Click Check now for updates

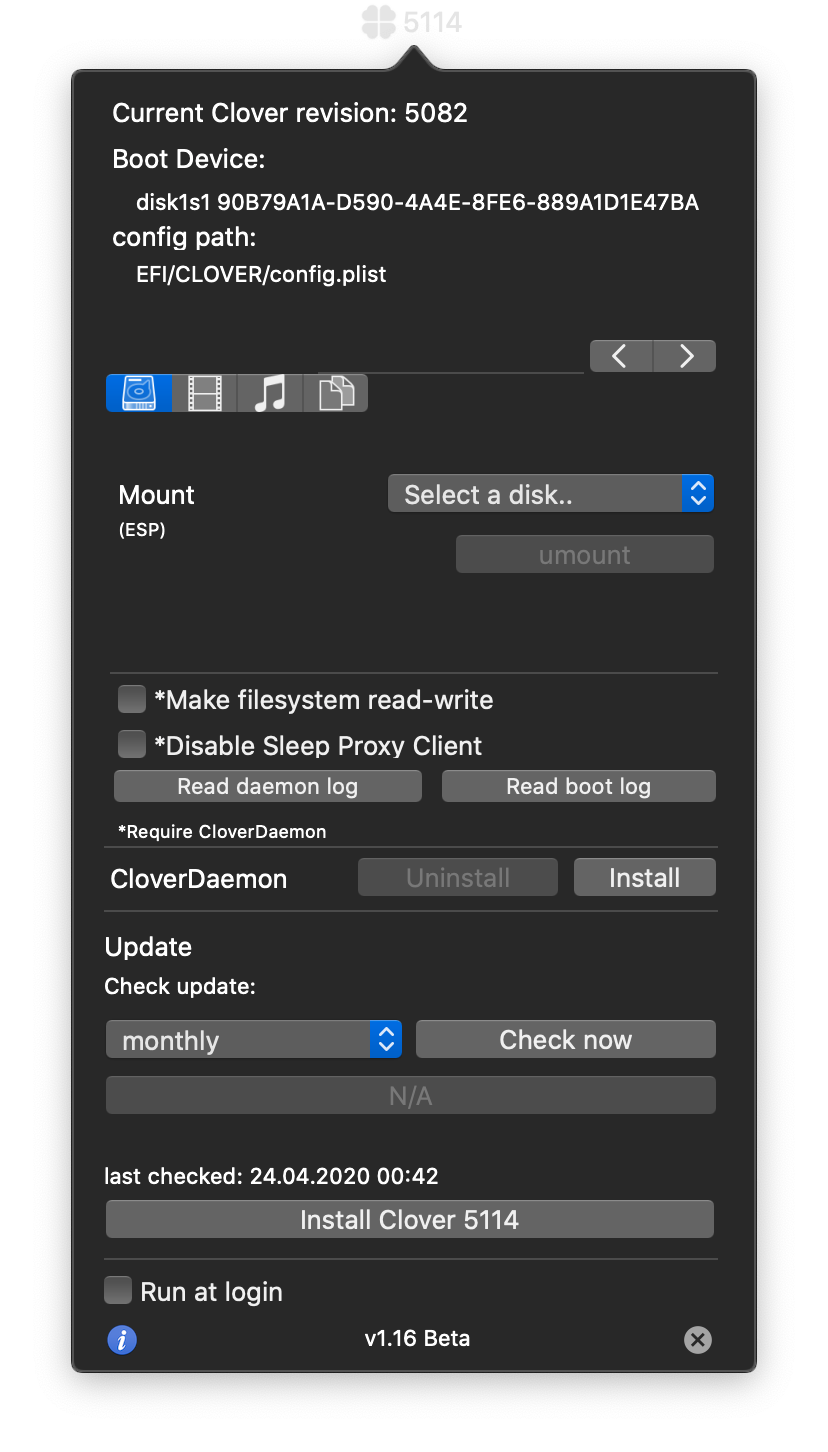click(x=565, y=1039)
